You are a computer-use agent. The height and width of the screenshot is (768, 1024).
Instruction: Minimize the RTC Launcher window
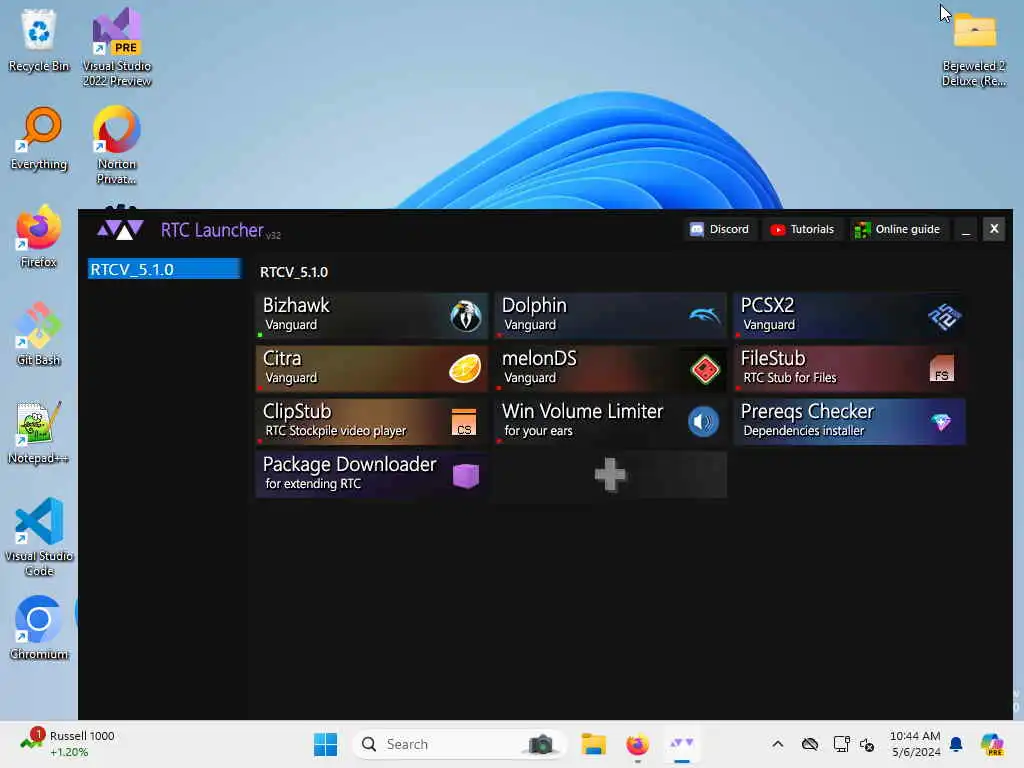click(x=966, y=229)
